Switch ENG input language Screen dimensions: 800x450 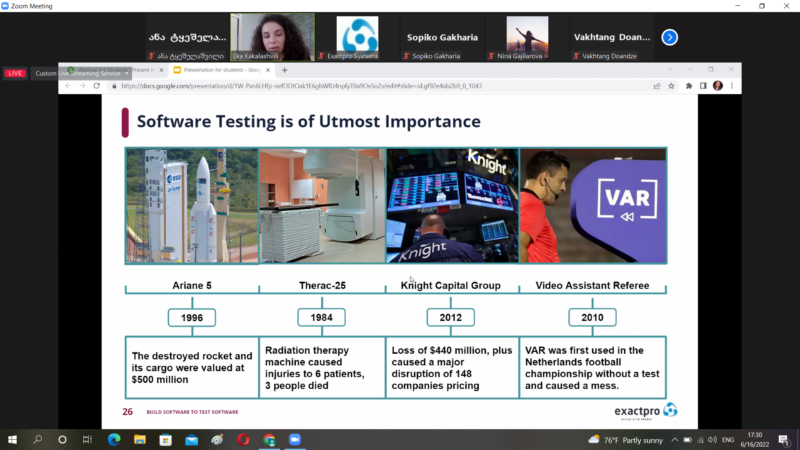tap(728, 440)
